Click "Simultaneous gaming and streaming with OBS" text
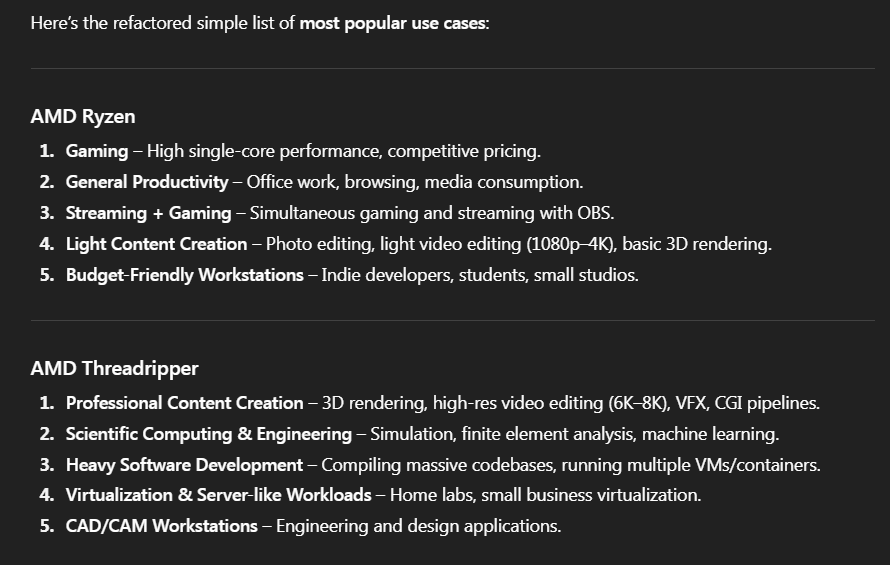The width and height of the screenshot is (890, 565). point(431,213)
